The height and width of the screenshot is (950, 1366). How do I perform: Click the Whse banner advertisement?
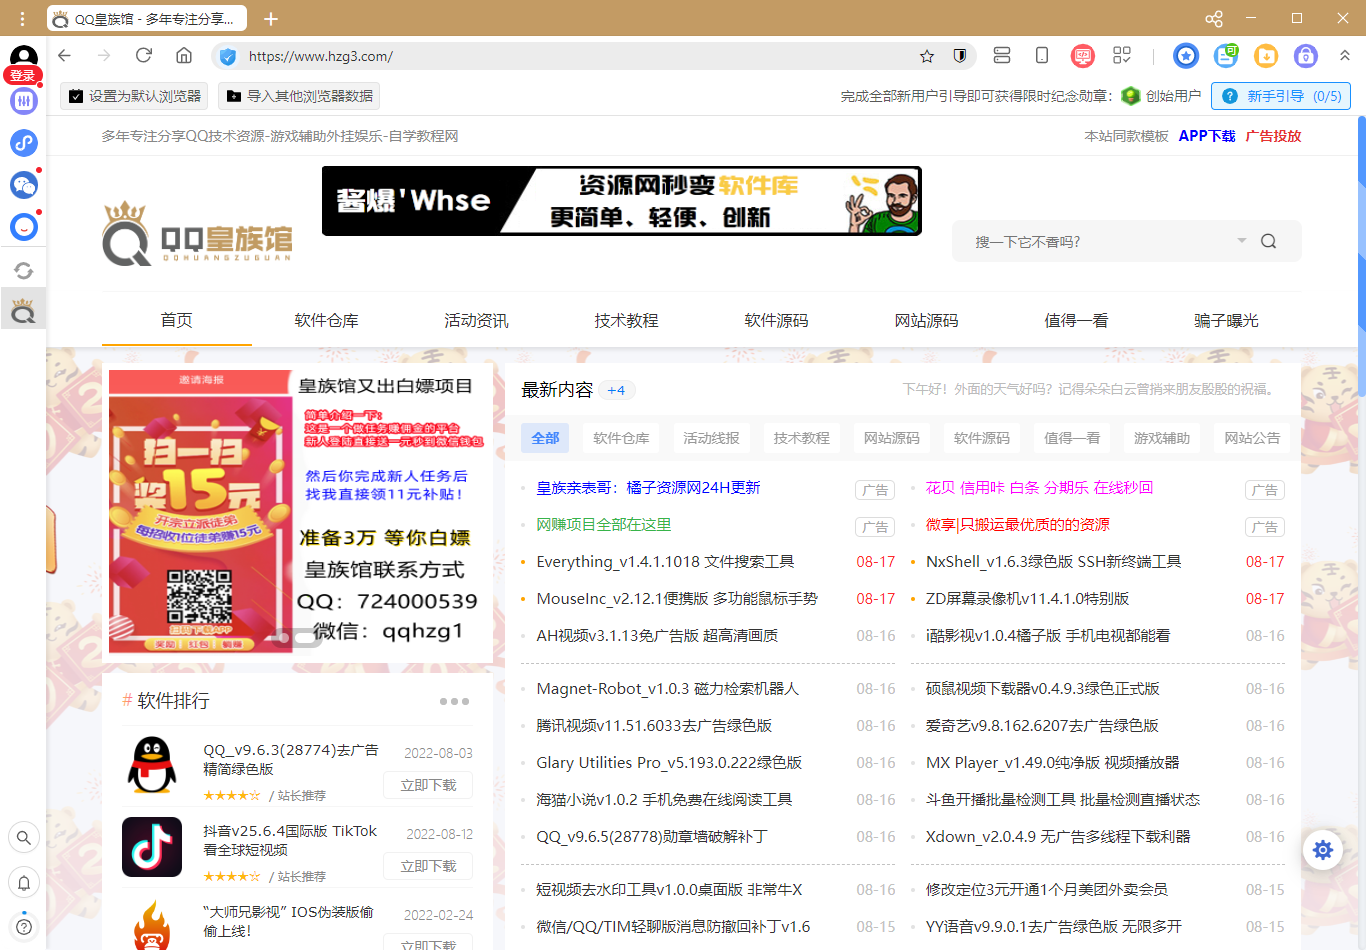[x=621, y=201]
